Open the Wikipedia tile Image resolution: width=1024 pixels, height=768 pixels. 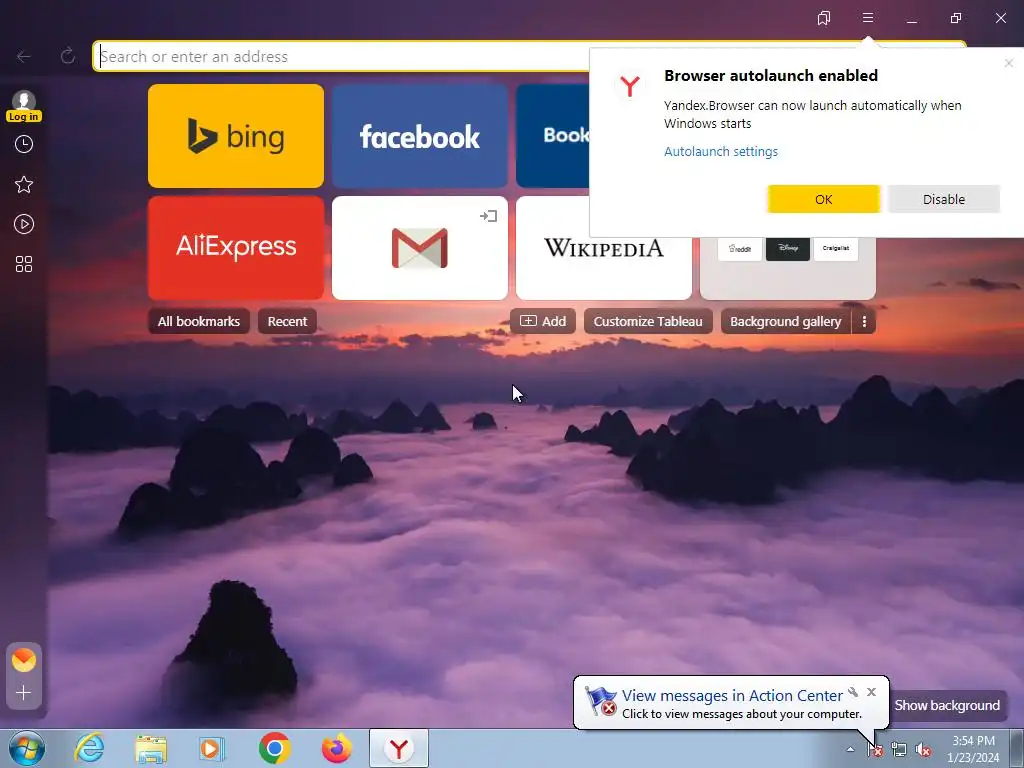coord(604,248)
